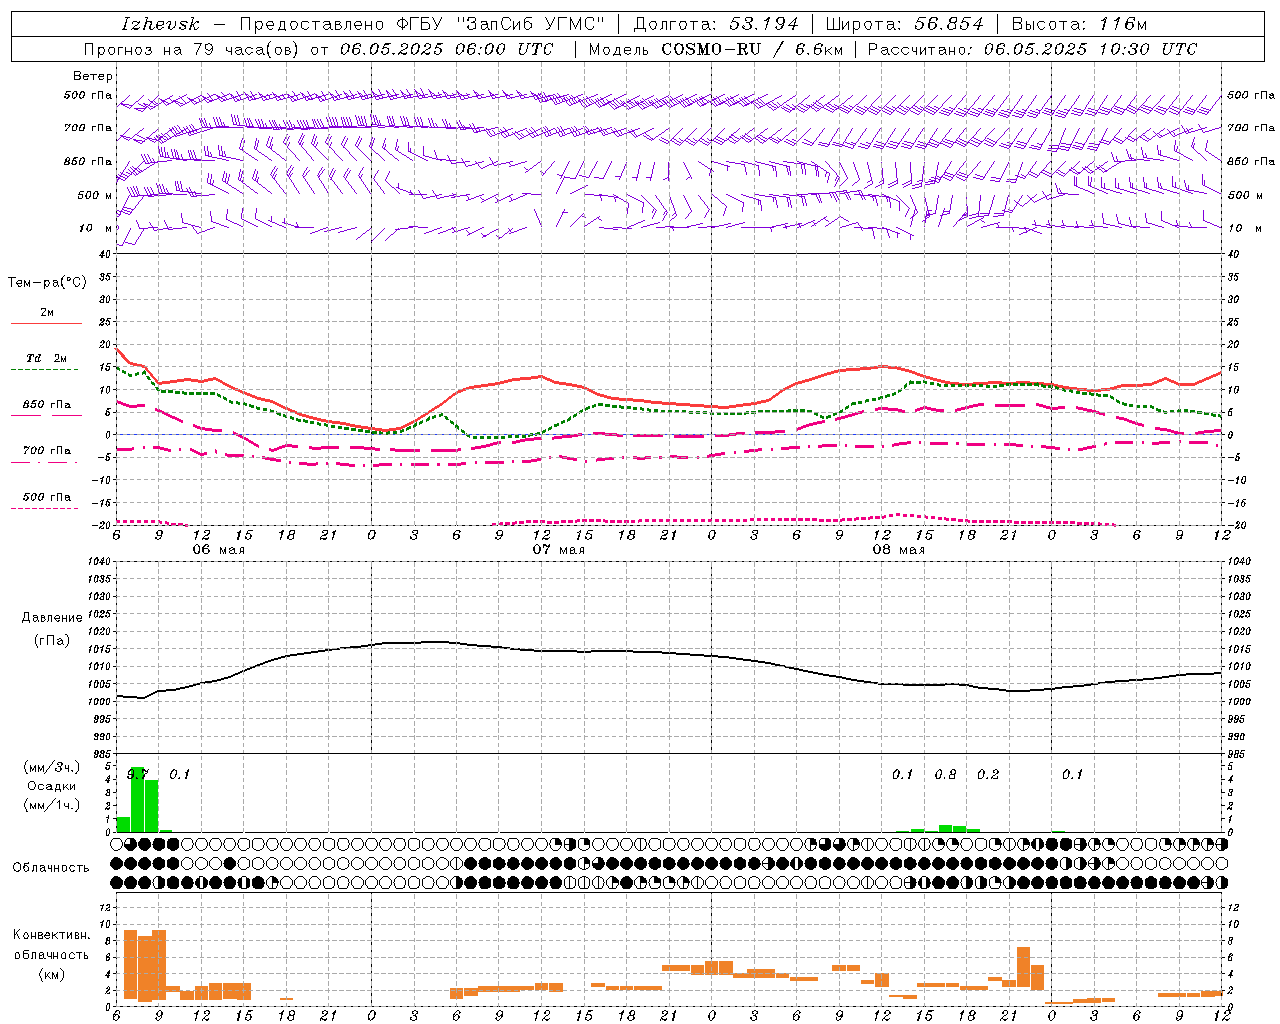Click the Конвективн. облачность label
This screenshot has height=1024, width=1280.
click(51, 945)
